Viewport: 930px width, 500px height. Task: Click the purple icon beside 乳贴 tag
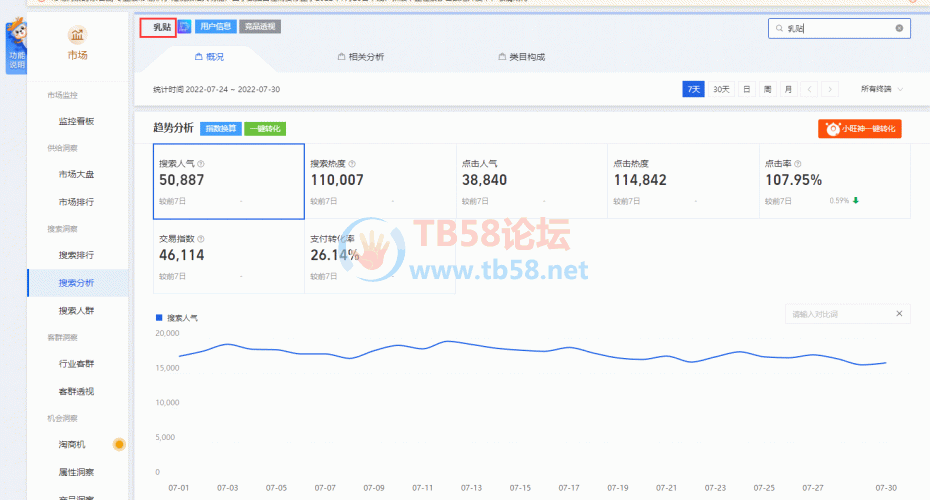(x=184, y=27)
